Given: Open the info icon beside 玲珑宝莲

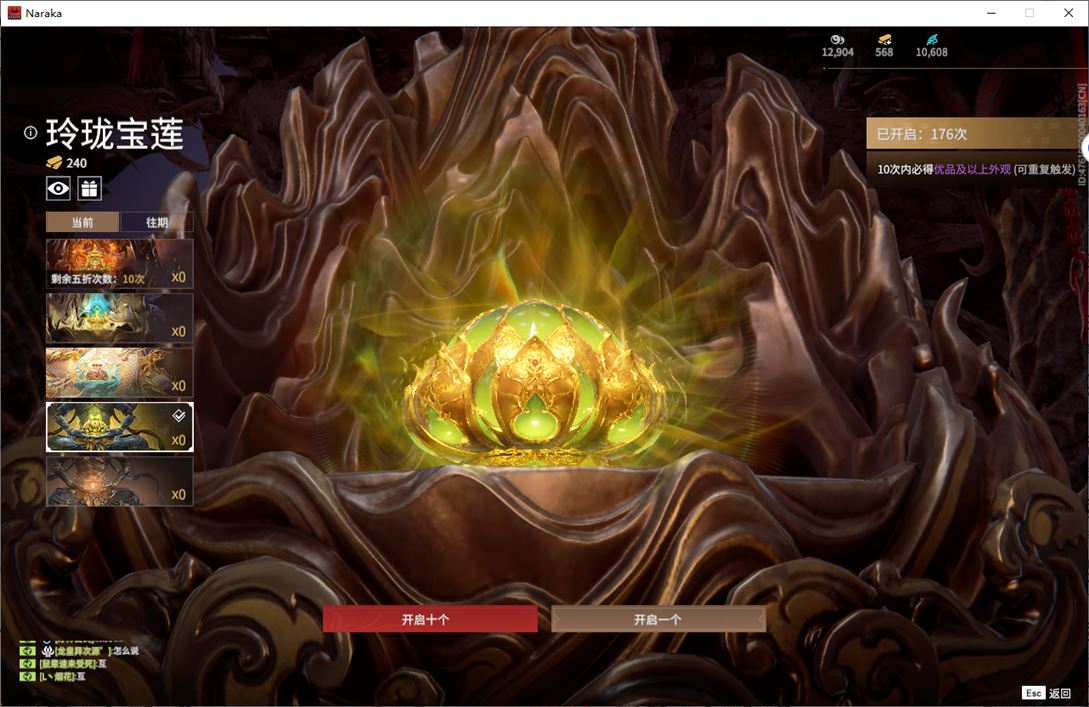Looking at the screenshot, I should (30, 133).
